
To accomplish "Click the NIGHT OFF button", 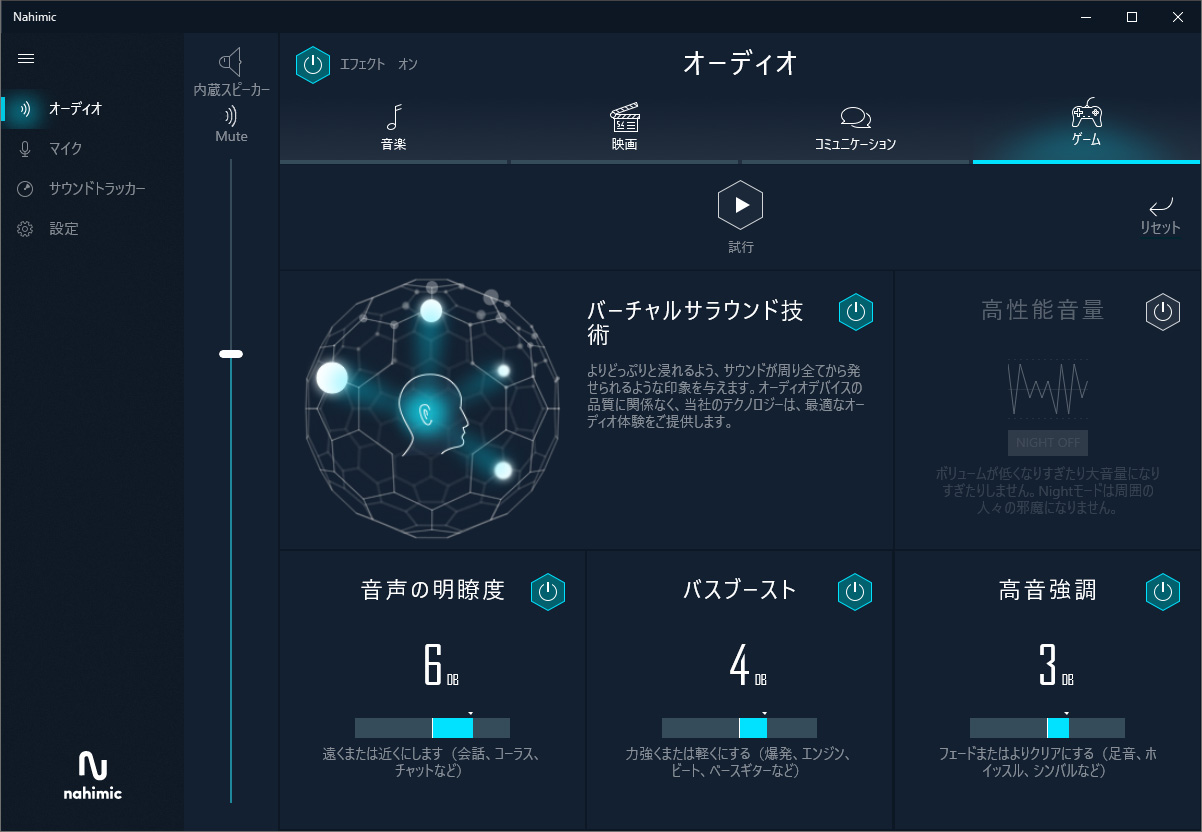I will (1047, 442).
